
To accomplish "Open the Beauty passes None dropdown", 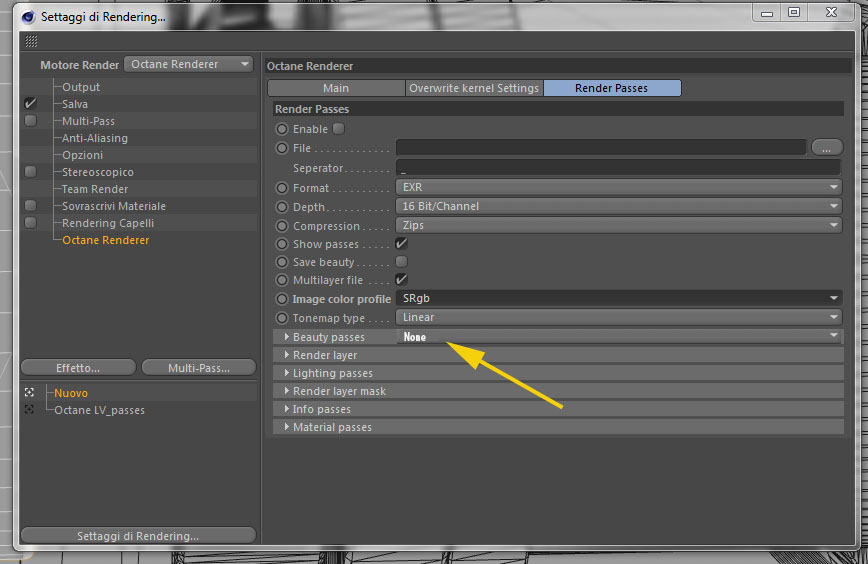I will click(619, 337).
